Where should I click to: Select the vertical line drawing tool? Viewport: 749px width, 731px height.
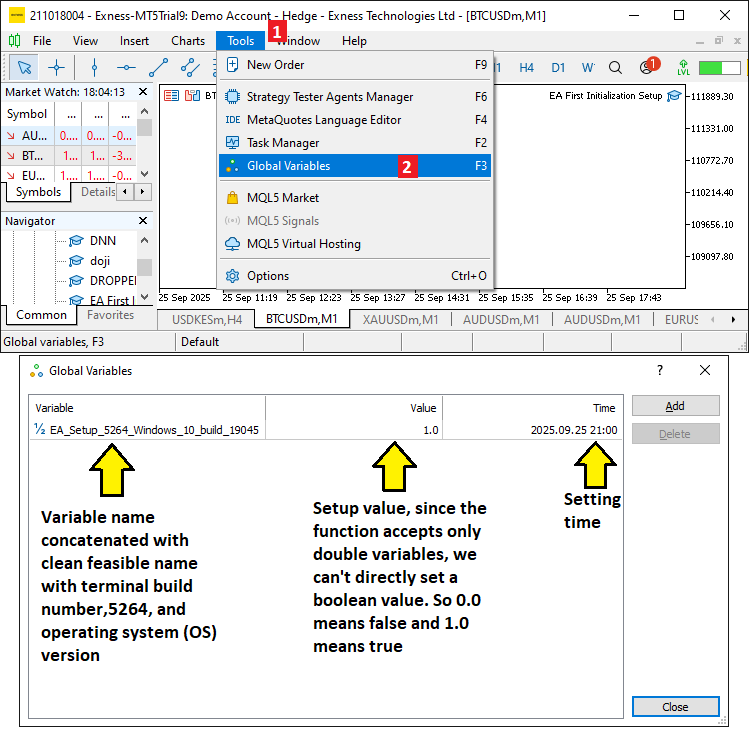point(94,67)
